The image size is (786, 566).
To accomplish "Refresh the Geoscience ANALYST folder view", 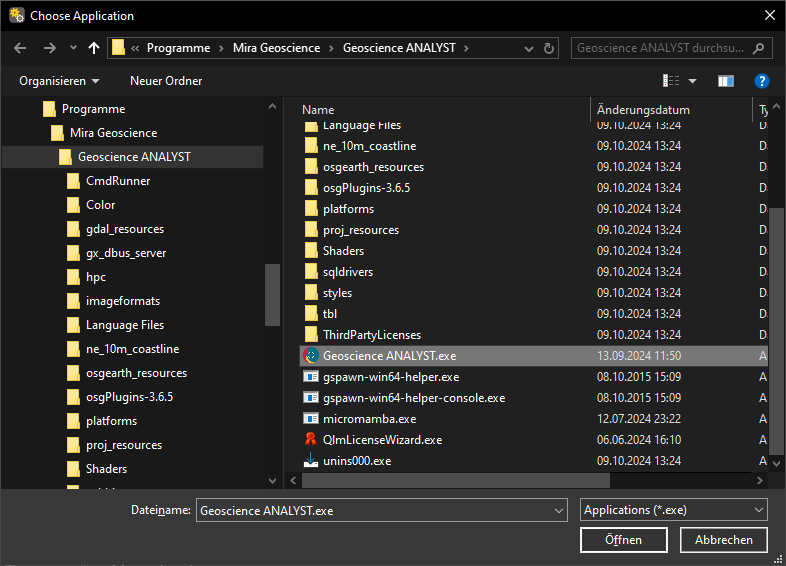I will click(549, 48).
